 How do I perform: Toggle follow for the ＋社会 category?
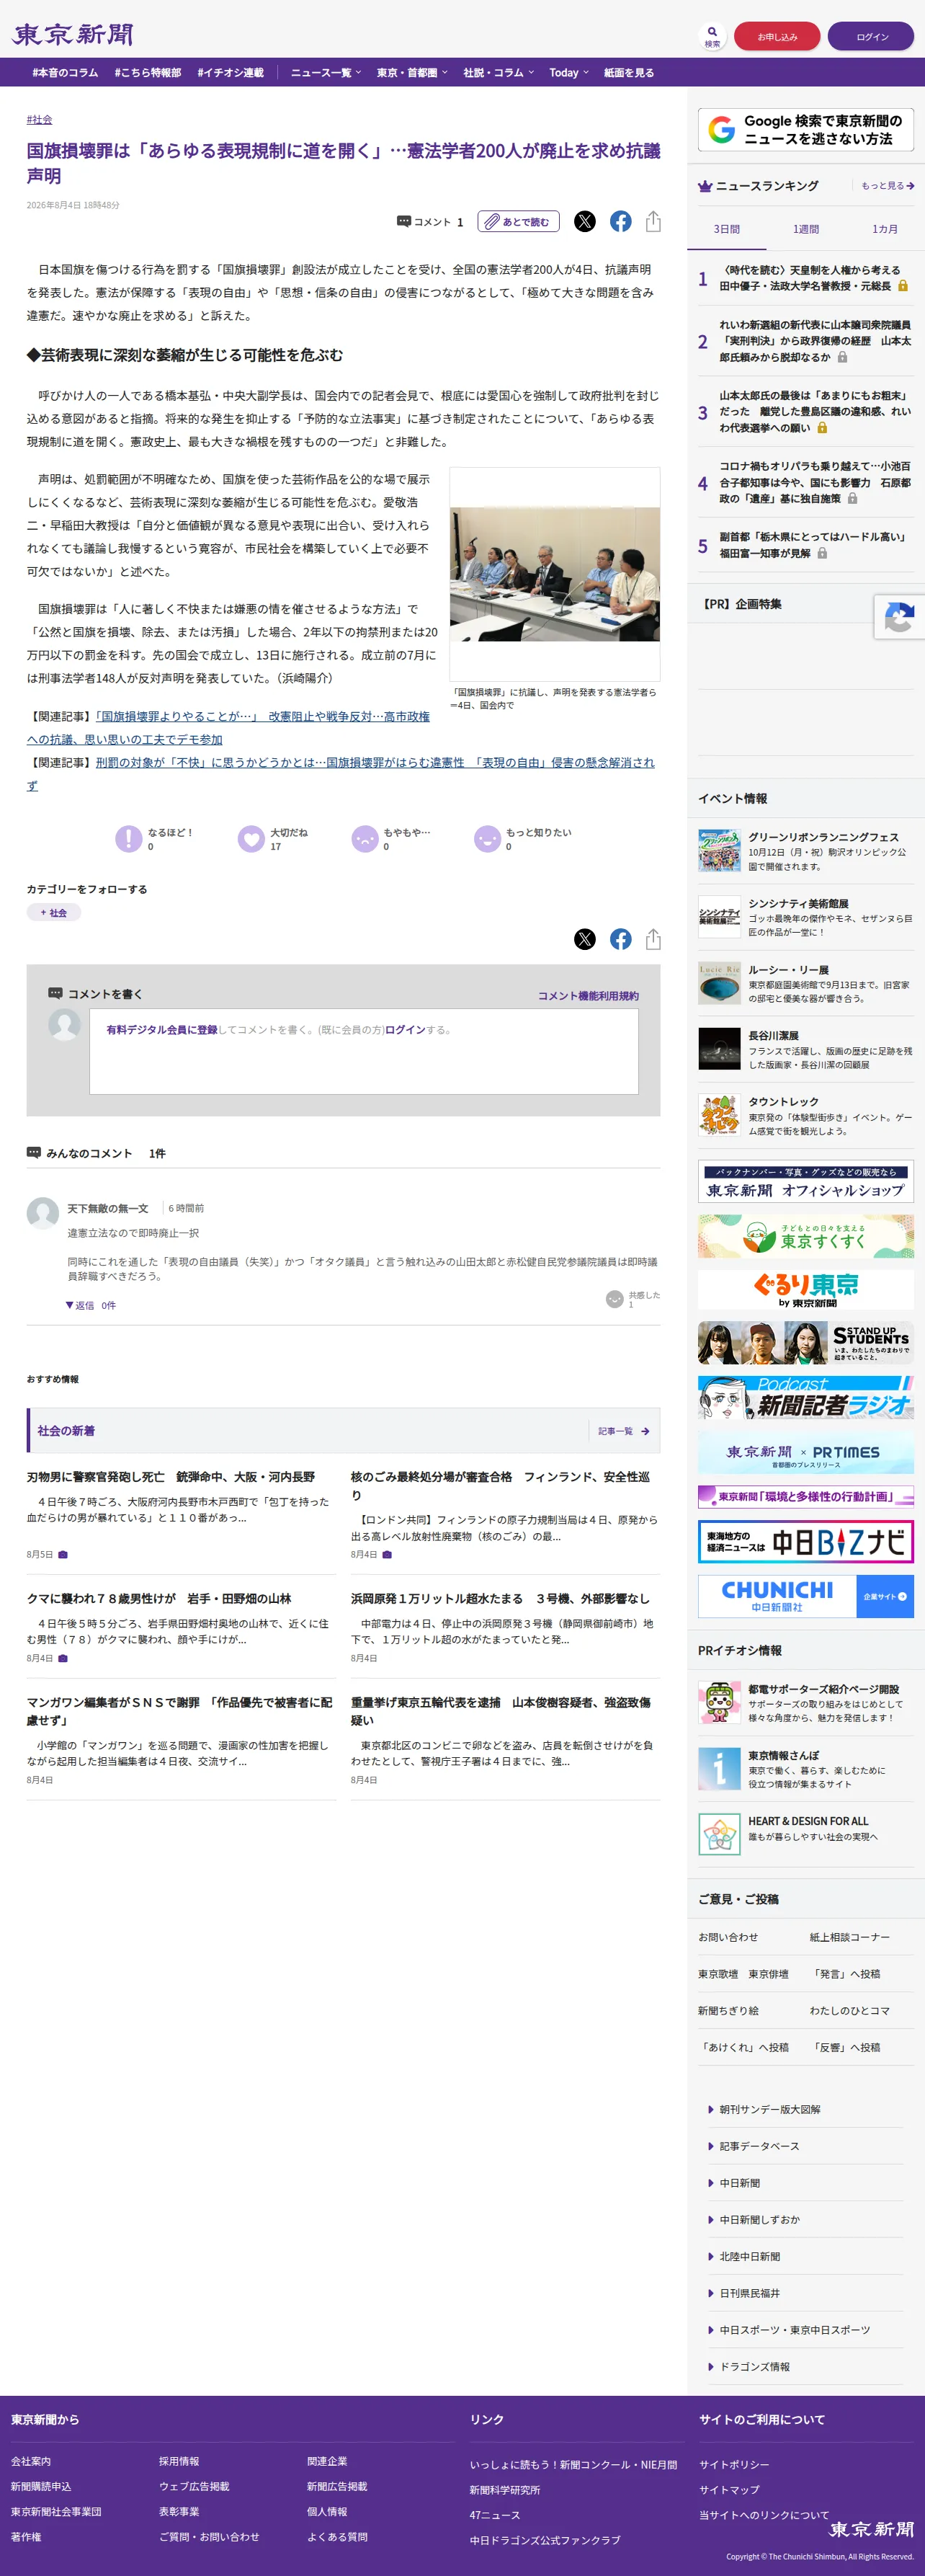coord(54,912)
